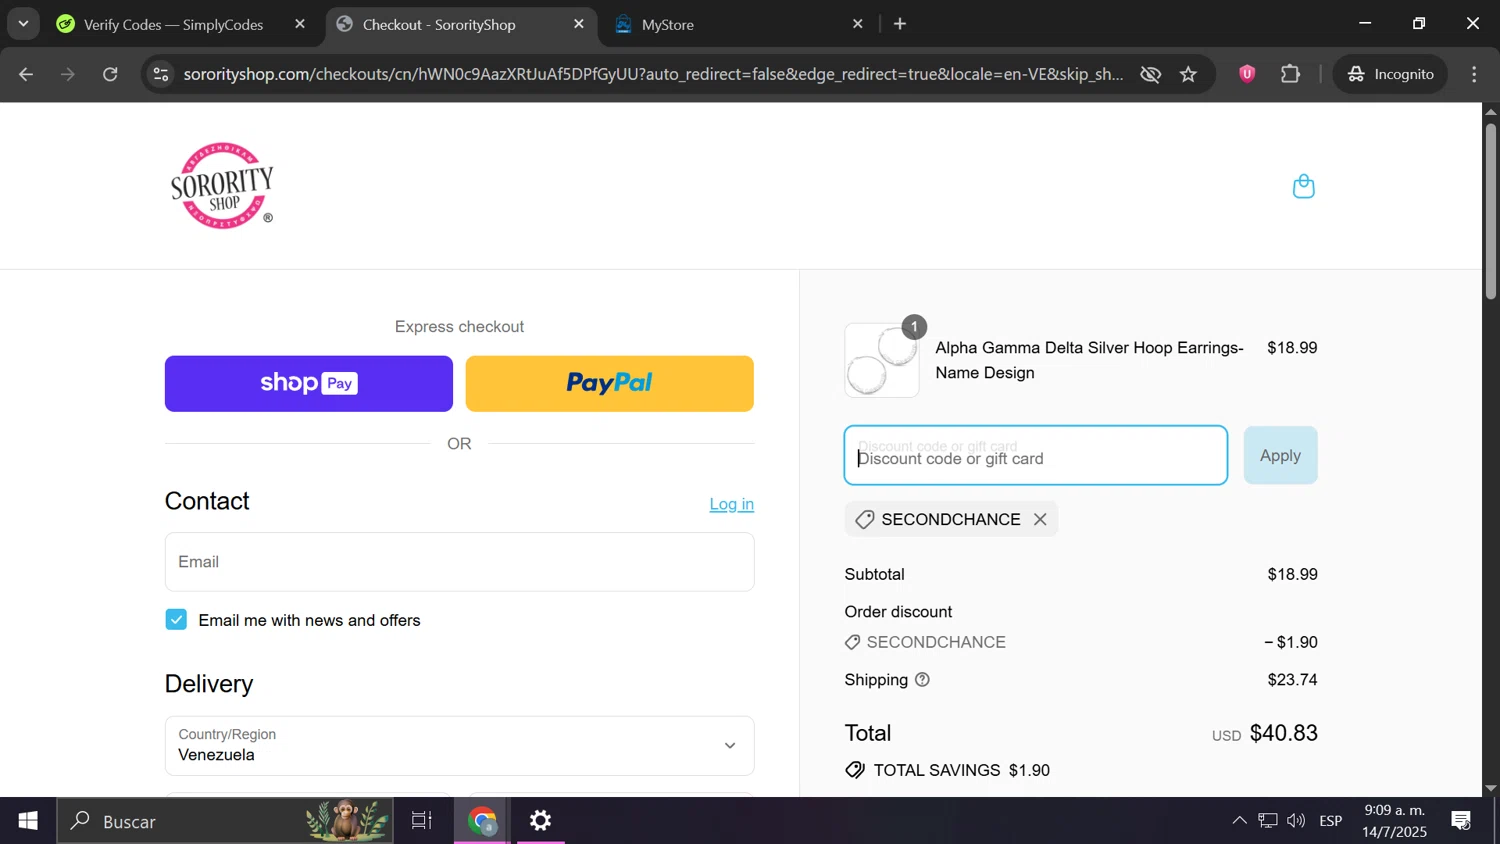
Task: Click the Chrome taskbar icon
Action: [x=484, y=821]
